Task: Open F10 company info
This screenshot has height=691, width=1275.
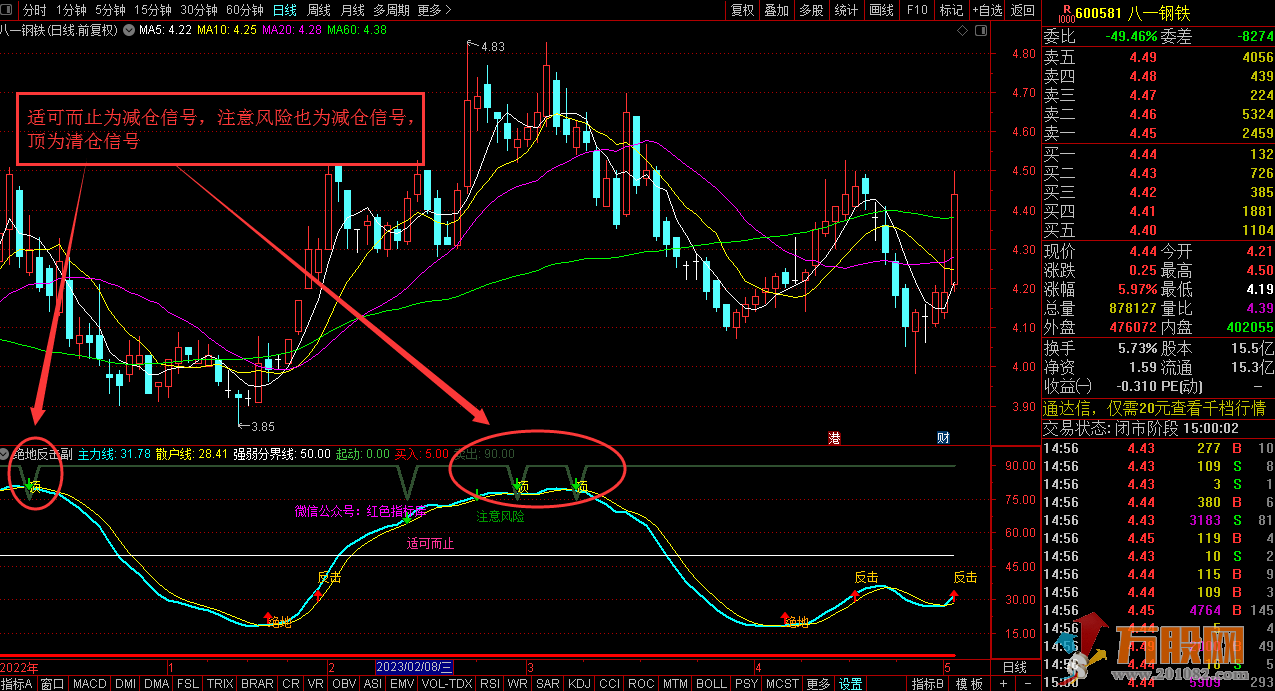Action: [916, 10]
